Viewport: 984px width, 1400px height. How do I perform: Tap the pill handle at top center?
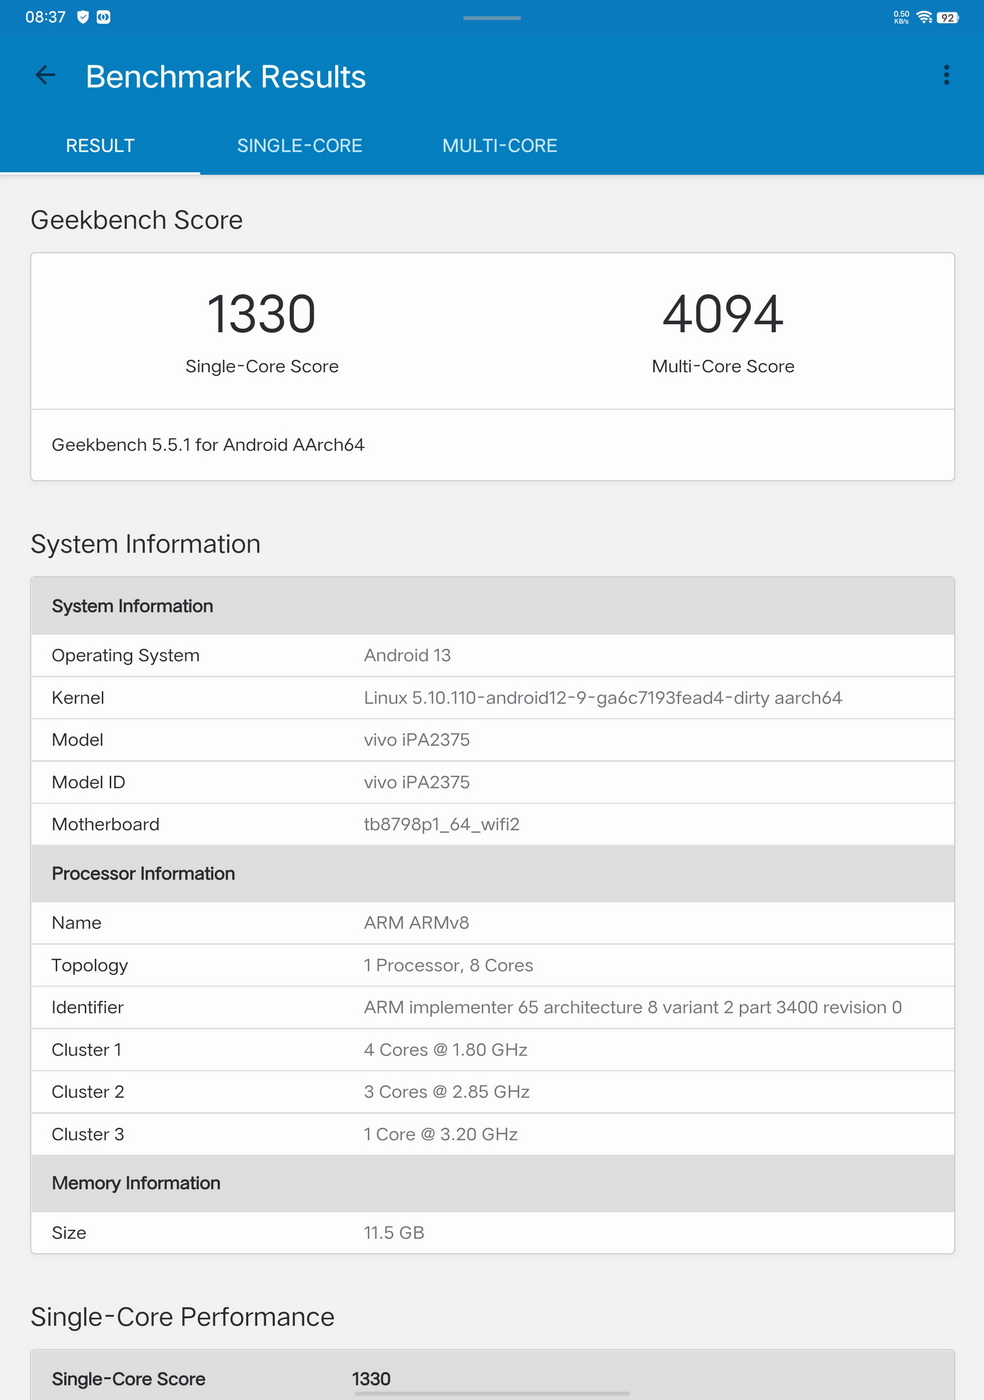(492, 17)
